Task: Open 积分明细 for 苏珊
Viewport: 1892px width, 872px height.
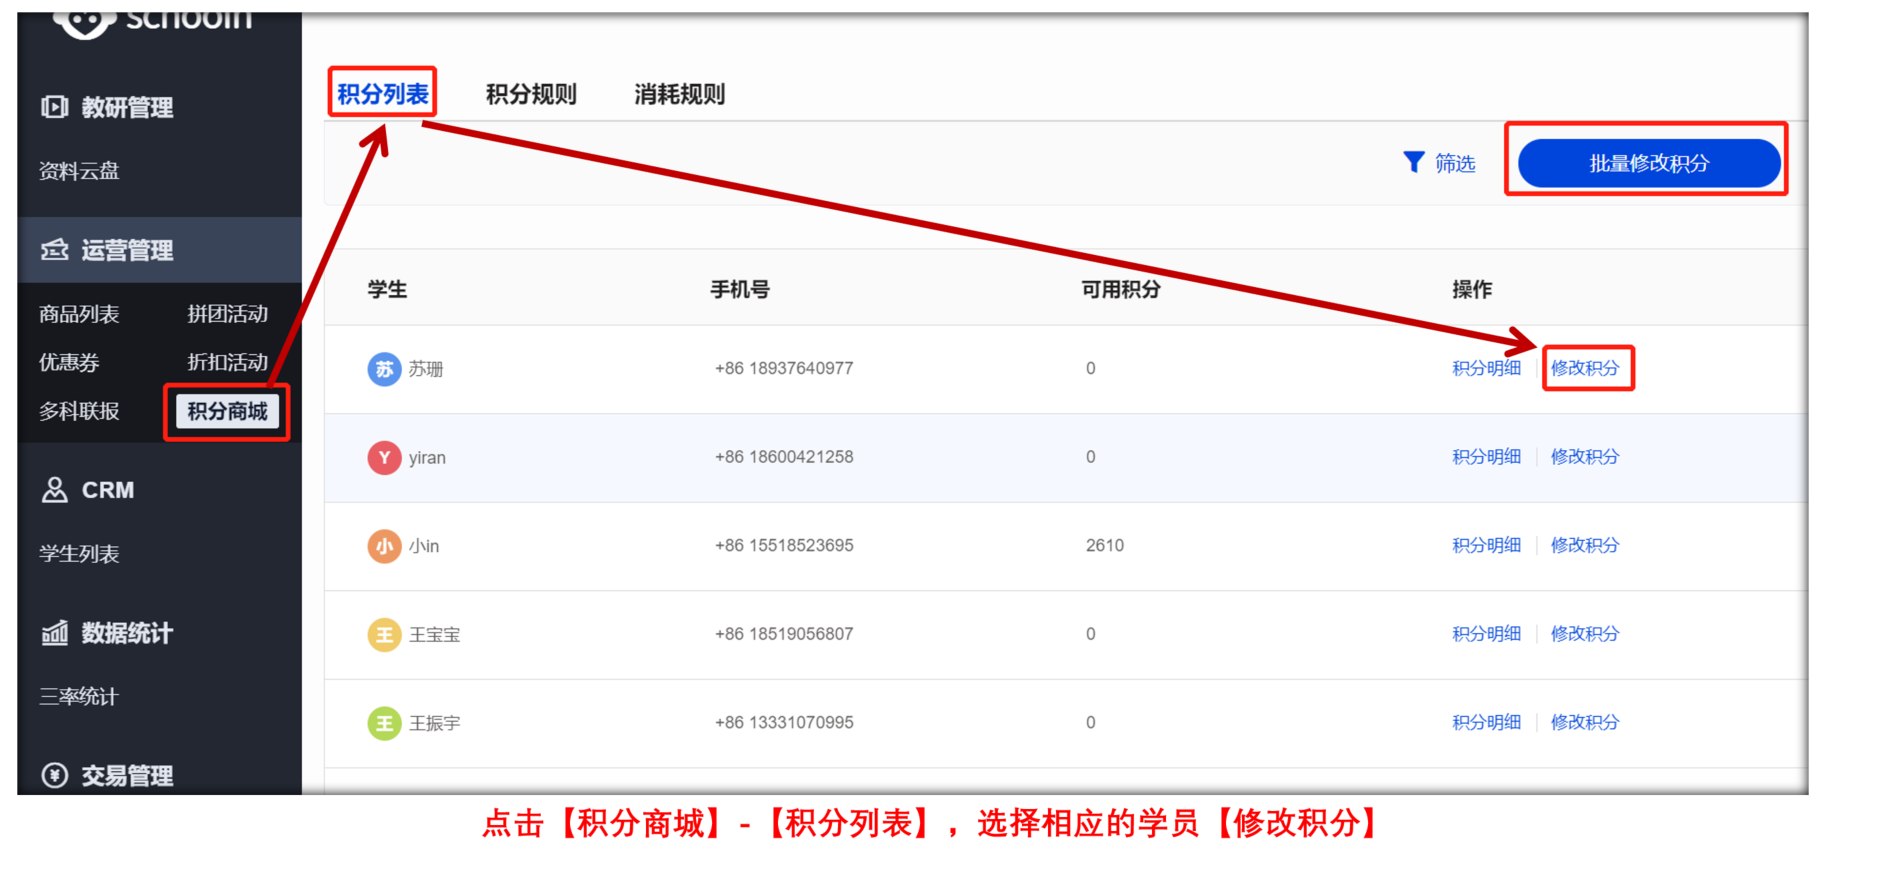Action: (x=1486, y=368)
